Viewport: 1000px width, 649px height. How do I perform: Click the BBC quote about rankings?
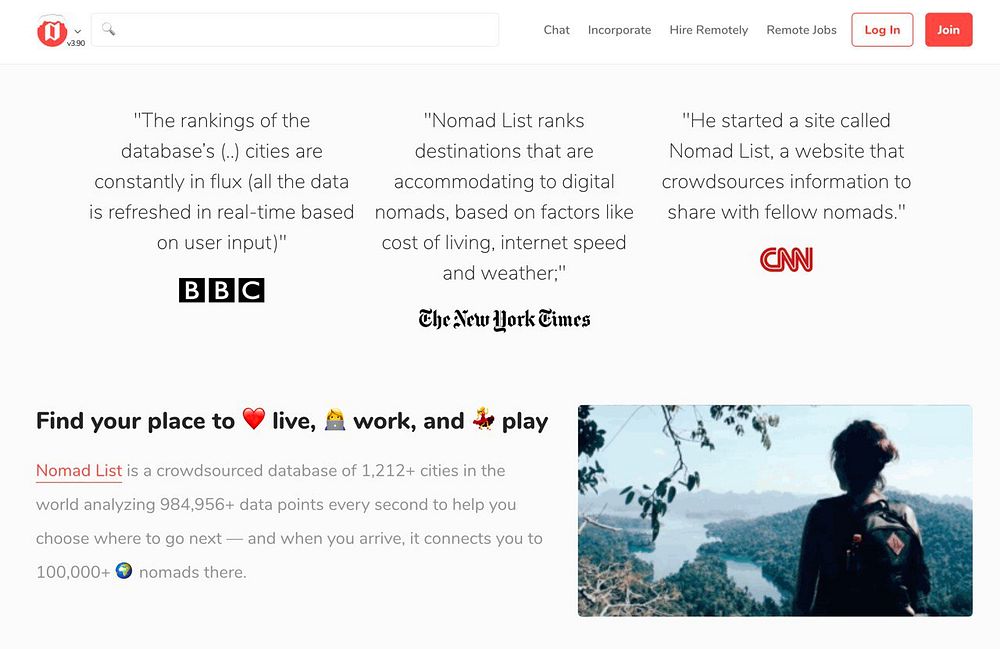click(x=221, y=182)
